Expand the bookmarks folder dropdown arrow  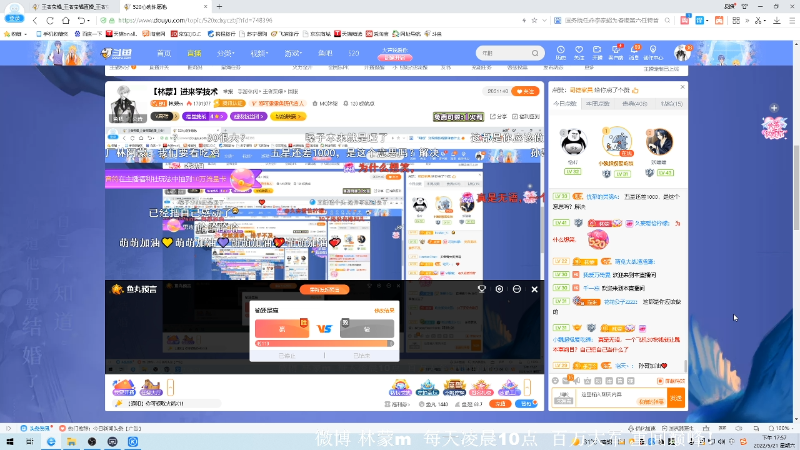click(26, 34)
